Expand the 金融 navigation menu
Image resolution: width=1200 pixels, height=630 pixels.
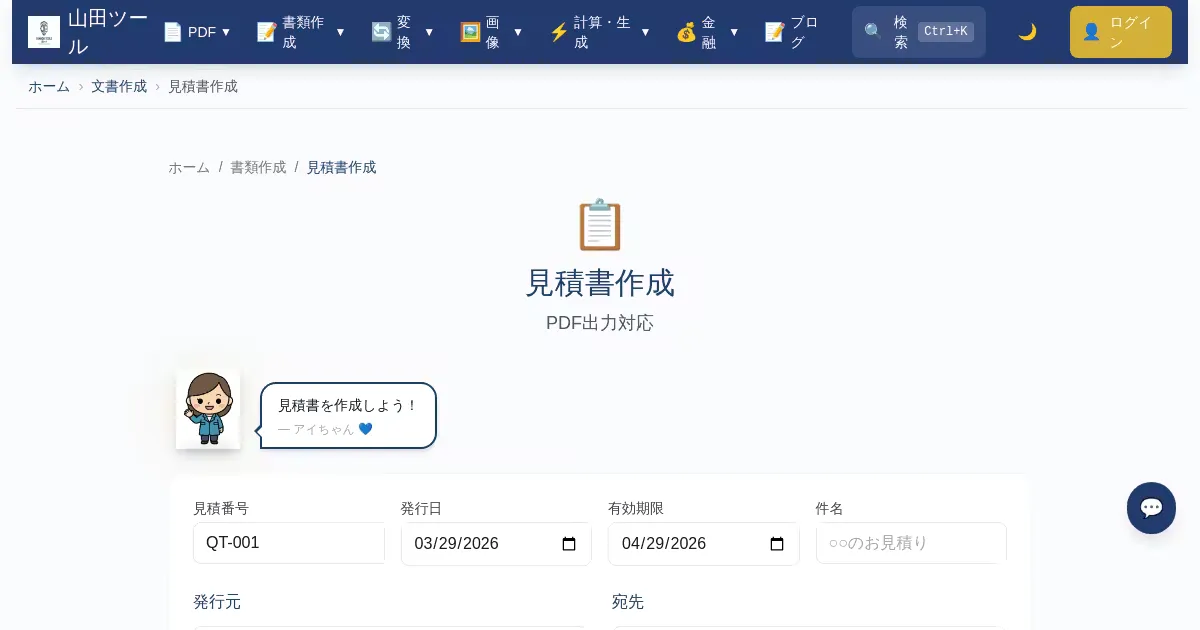coord(708,32)
